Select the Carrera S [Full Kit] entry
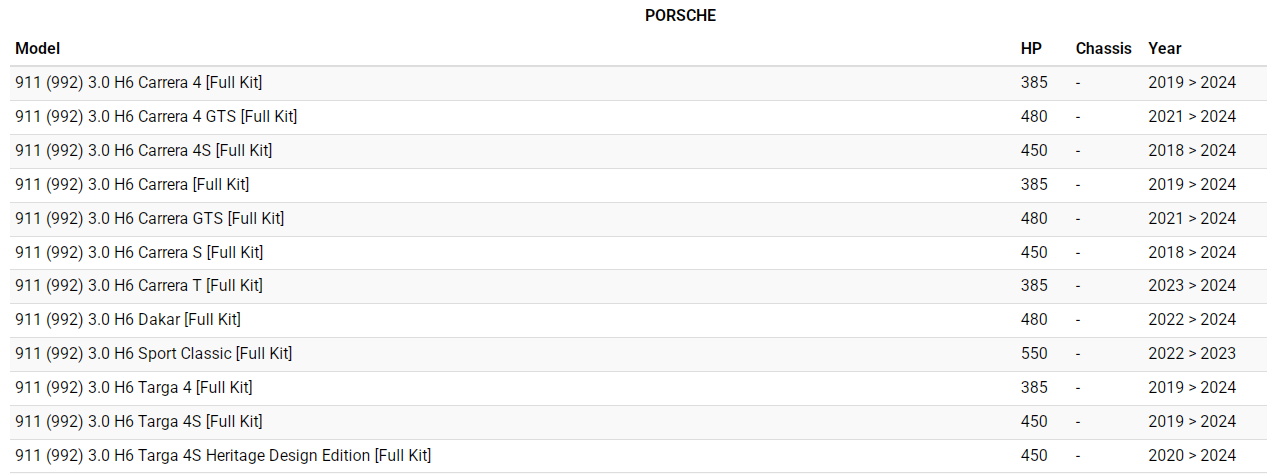1267x474 pixels. (x=139, y=252)
